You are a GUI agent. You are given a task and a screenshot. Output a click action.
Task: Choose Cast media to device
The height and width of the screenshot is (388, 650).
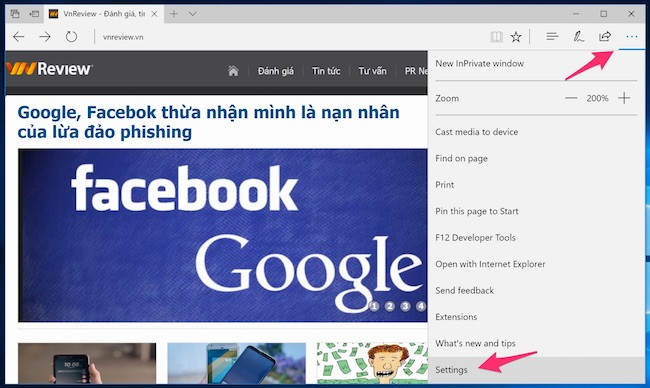(477, 132)
